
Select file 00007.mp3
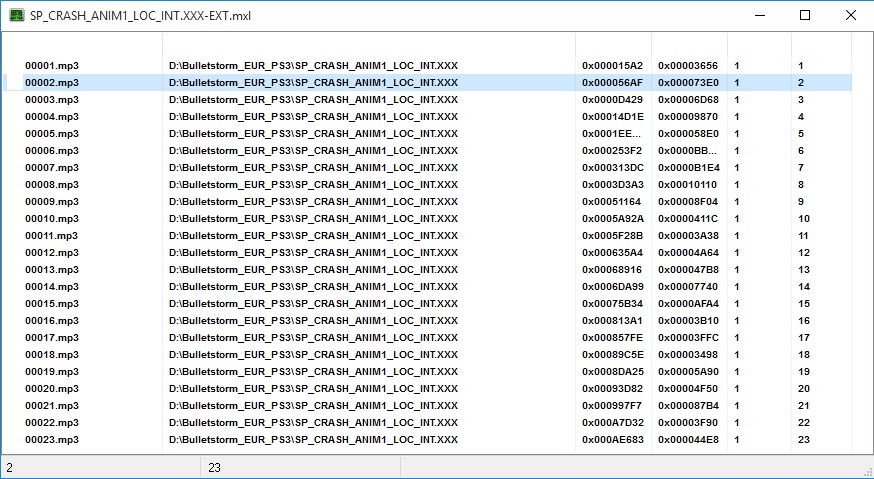(x=52, y=168)
